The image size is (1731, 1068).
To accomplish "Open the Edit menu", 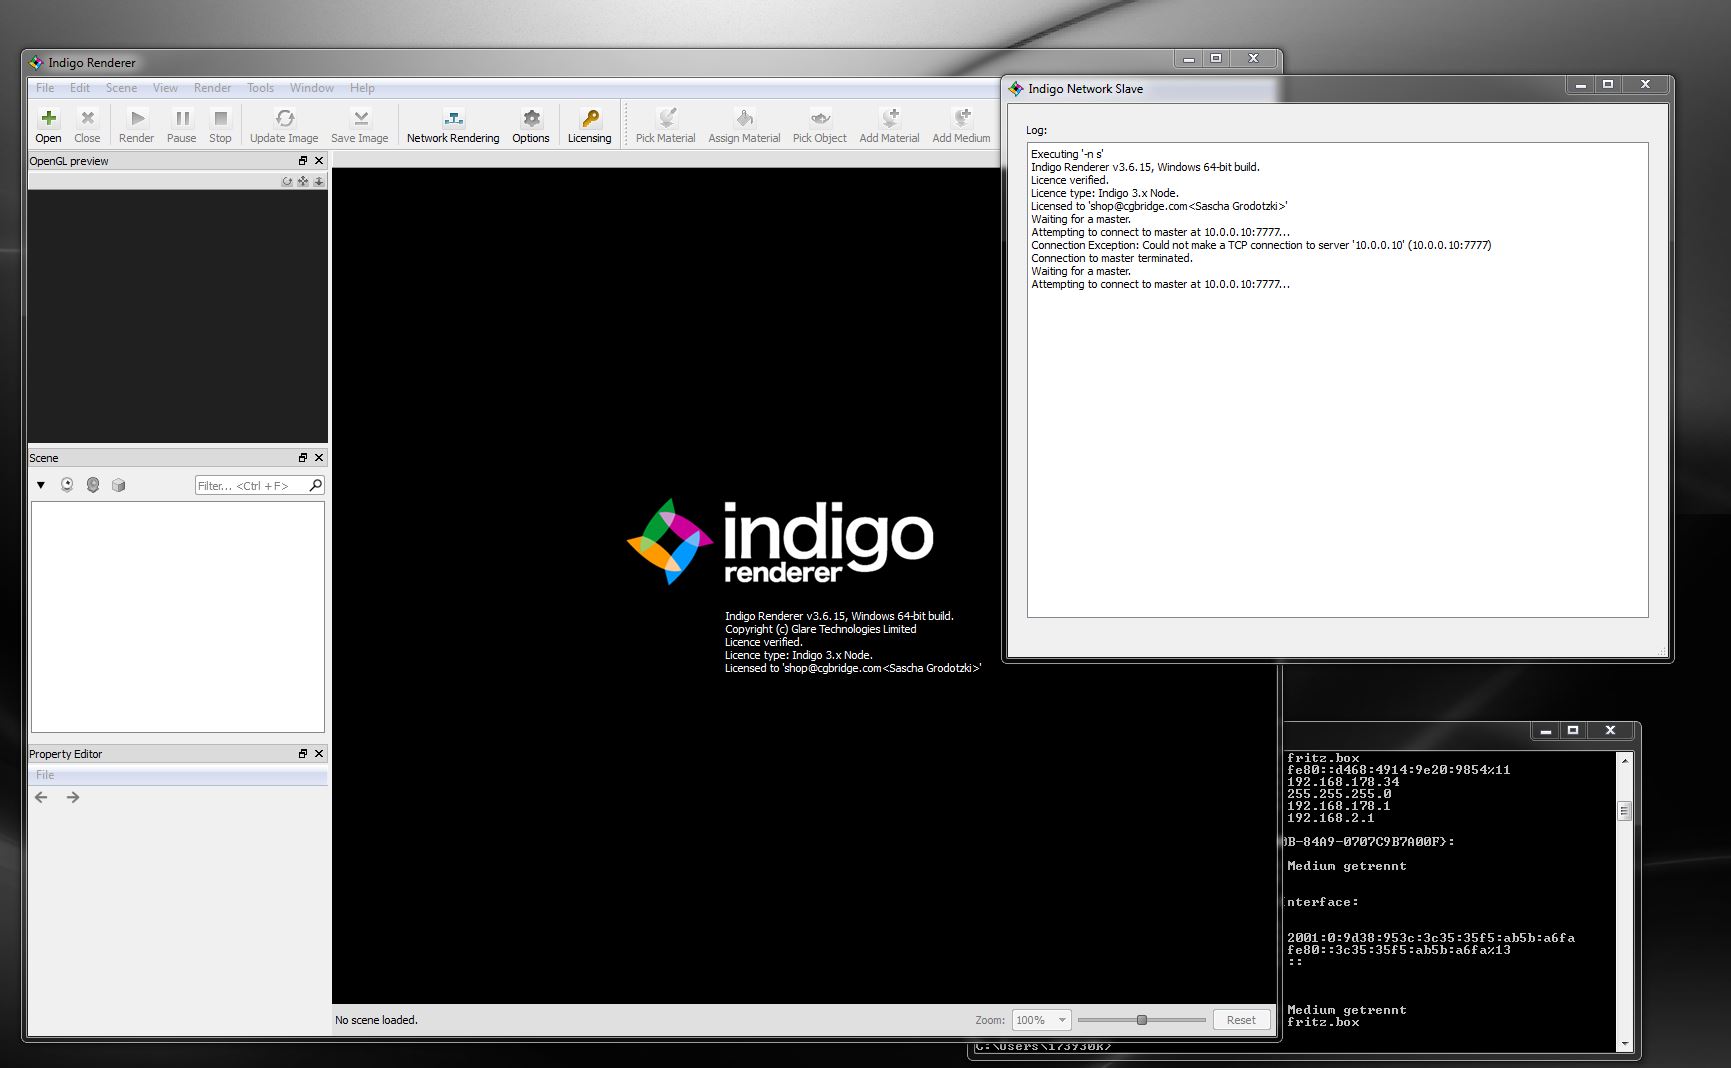I will [x=80, y=88].
